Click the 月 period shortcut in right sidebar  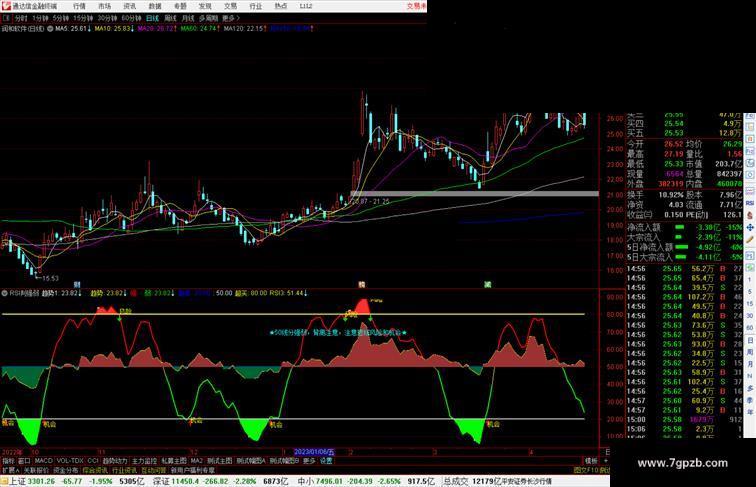coord(750,364)
